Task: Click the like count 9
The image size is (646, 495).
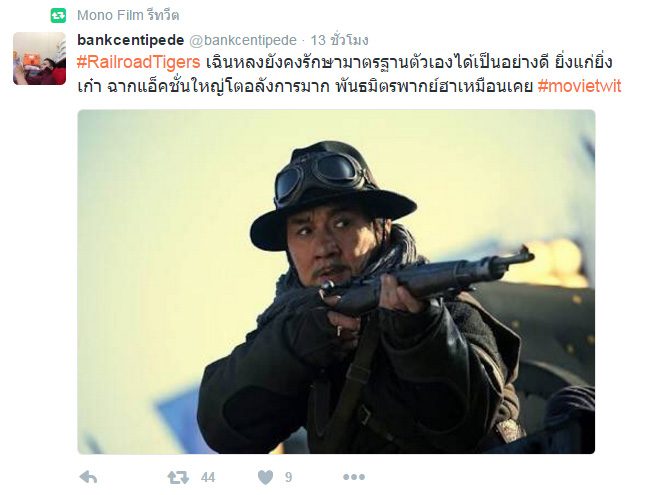Action: coord(288,477)
